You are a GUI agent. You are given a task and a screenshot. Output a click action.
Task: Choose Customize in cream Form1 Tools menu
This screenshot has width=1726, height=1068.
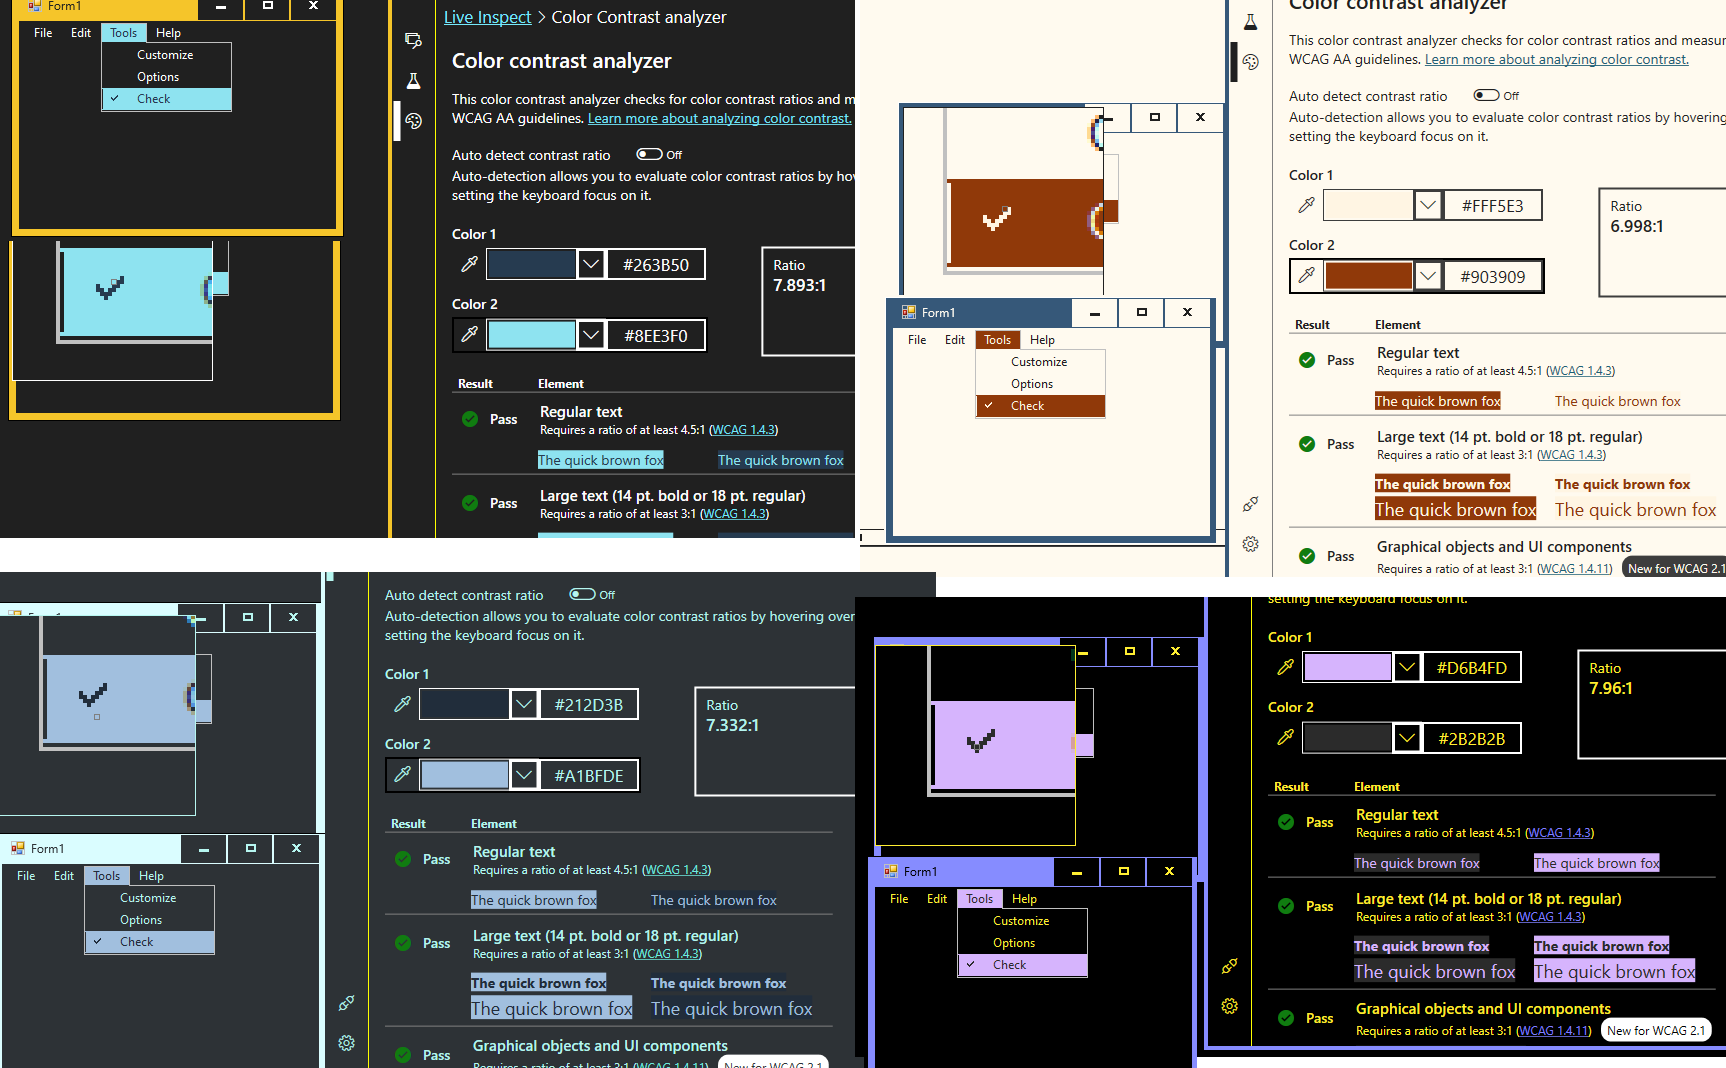[x=1039, y=362]
